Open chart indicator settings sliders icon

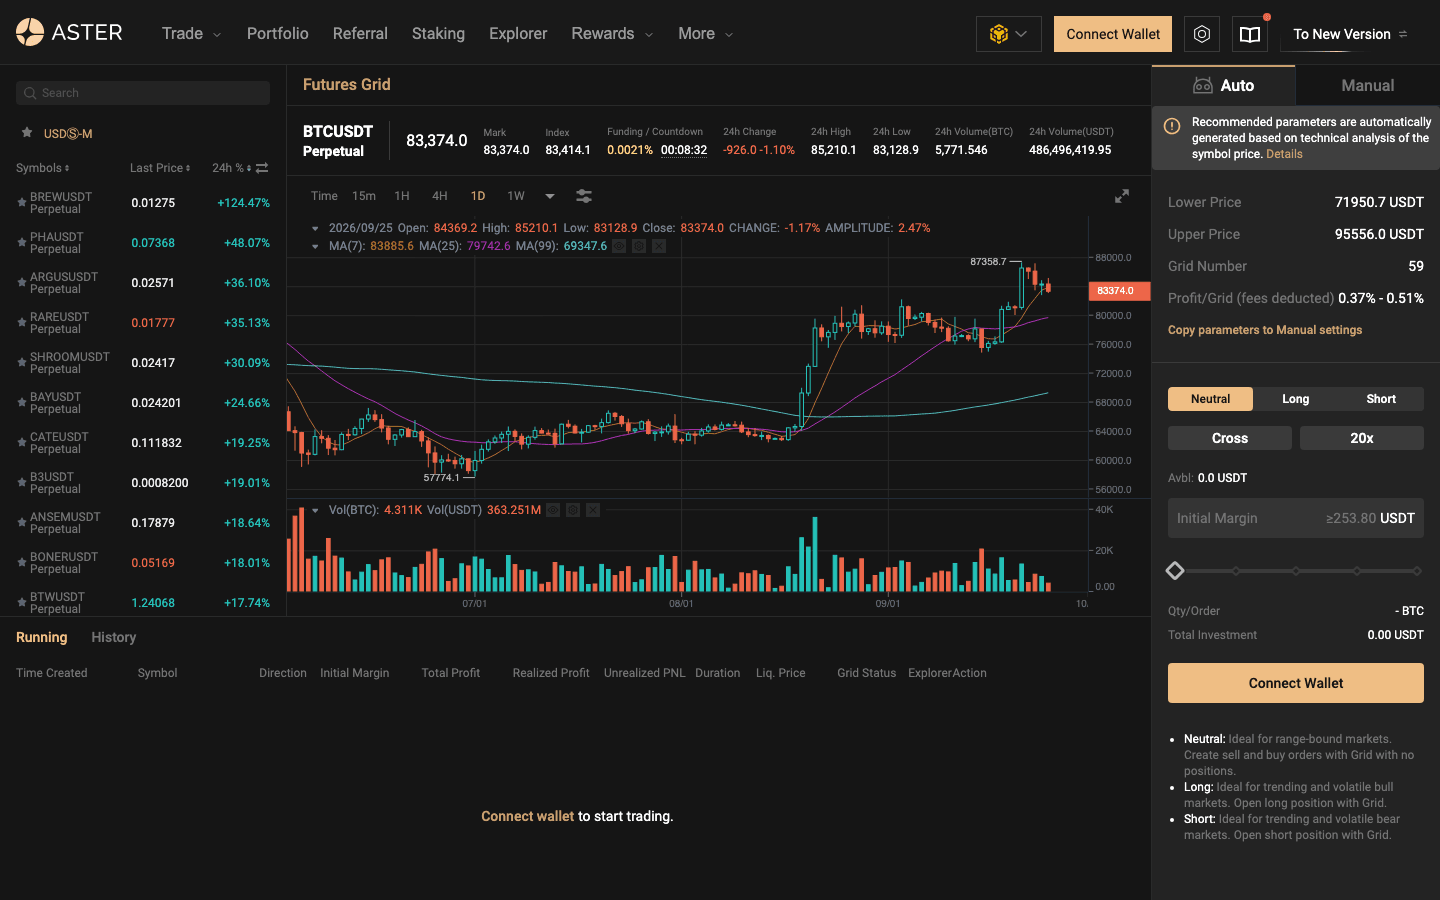point(584,196)
